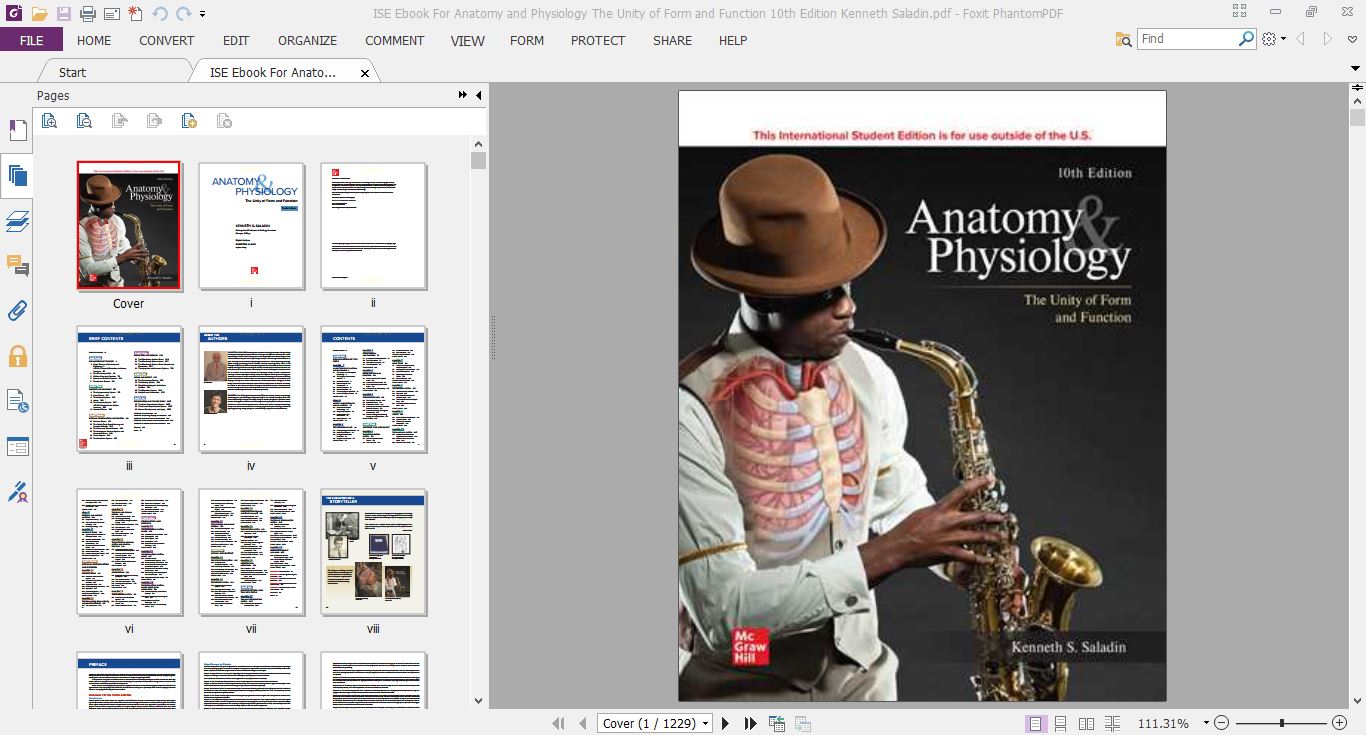The image size is (1366, 735).
Task: Select page thumbnail iv About the Authors
Action: (251, 389)
